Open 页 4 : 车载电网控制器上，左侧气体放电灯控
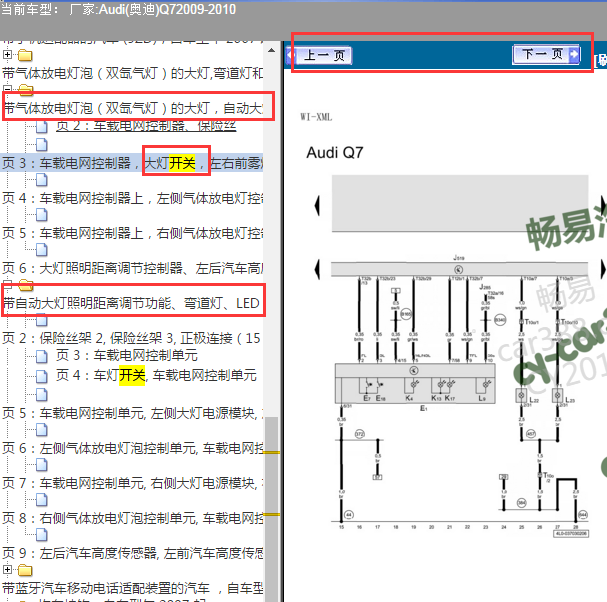Viewport: 607px width, 602px height. tap(133, 198)
